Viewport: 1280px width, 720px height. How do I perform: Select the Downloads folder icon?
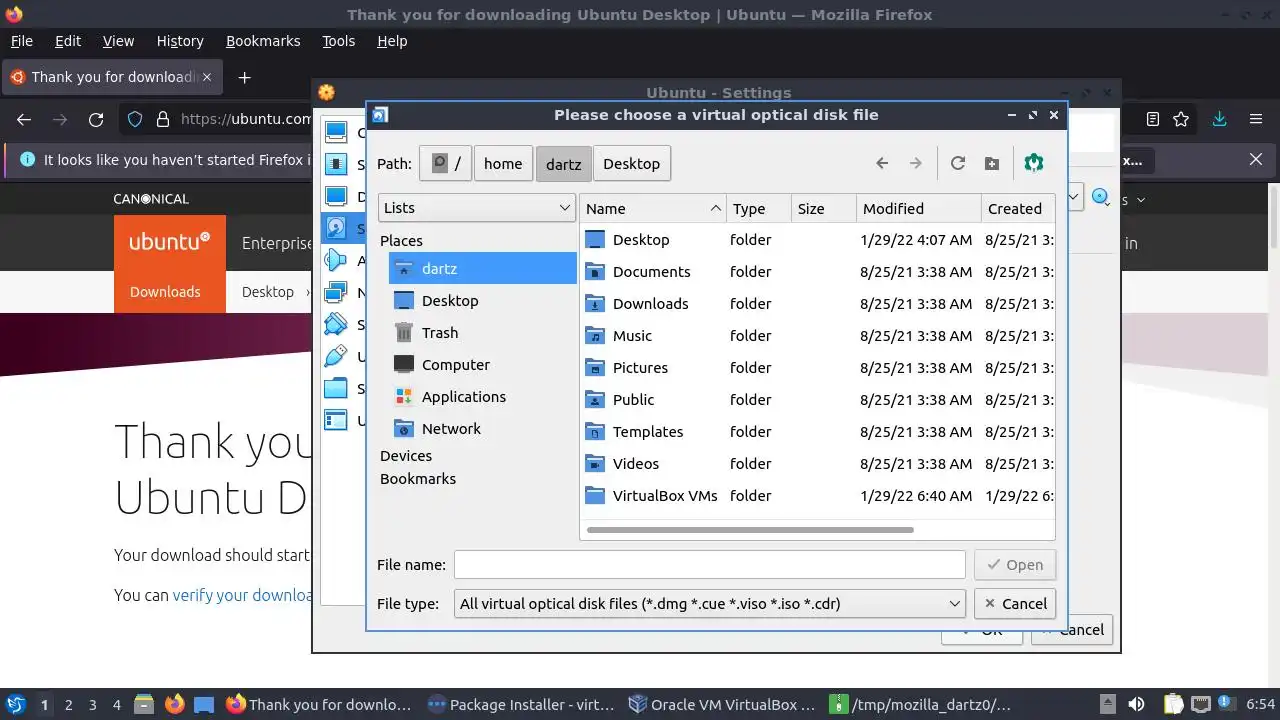pos(595,304)
